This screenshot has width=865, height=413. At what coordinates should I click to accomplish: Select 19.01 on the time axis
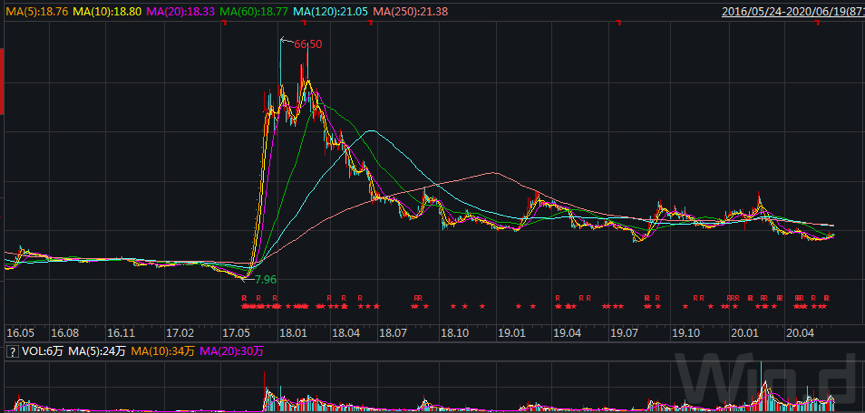[513, 331]
